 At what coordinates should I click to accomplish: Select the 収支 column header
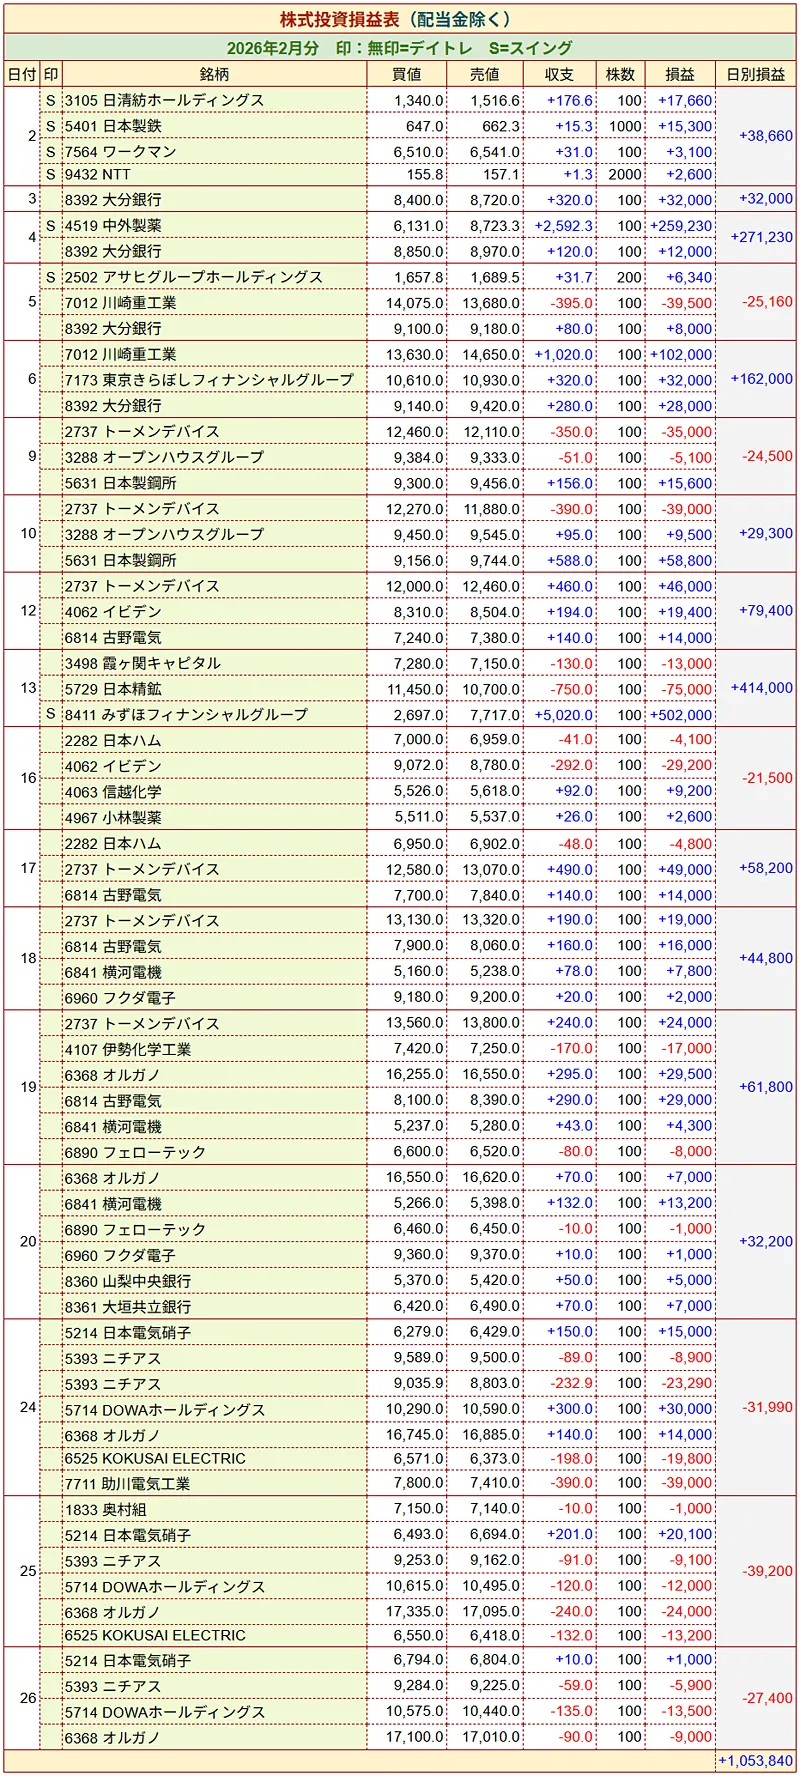[x=559, y=74]
